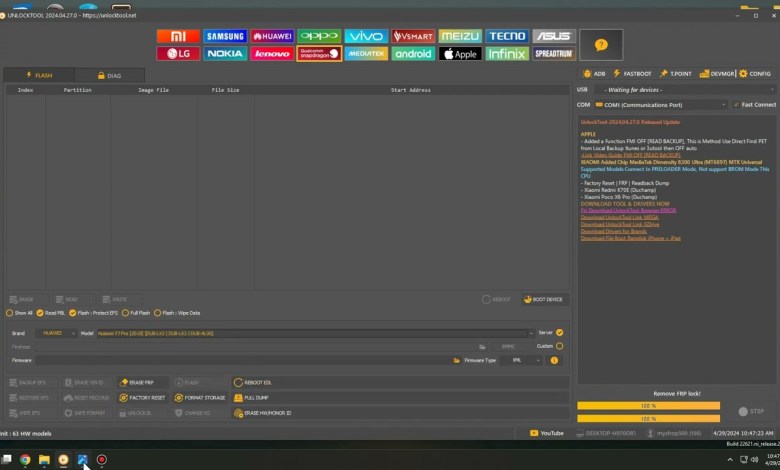Select the Meizu brand logo
Screen dimensions: 780x470
tap(460, 36)
